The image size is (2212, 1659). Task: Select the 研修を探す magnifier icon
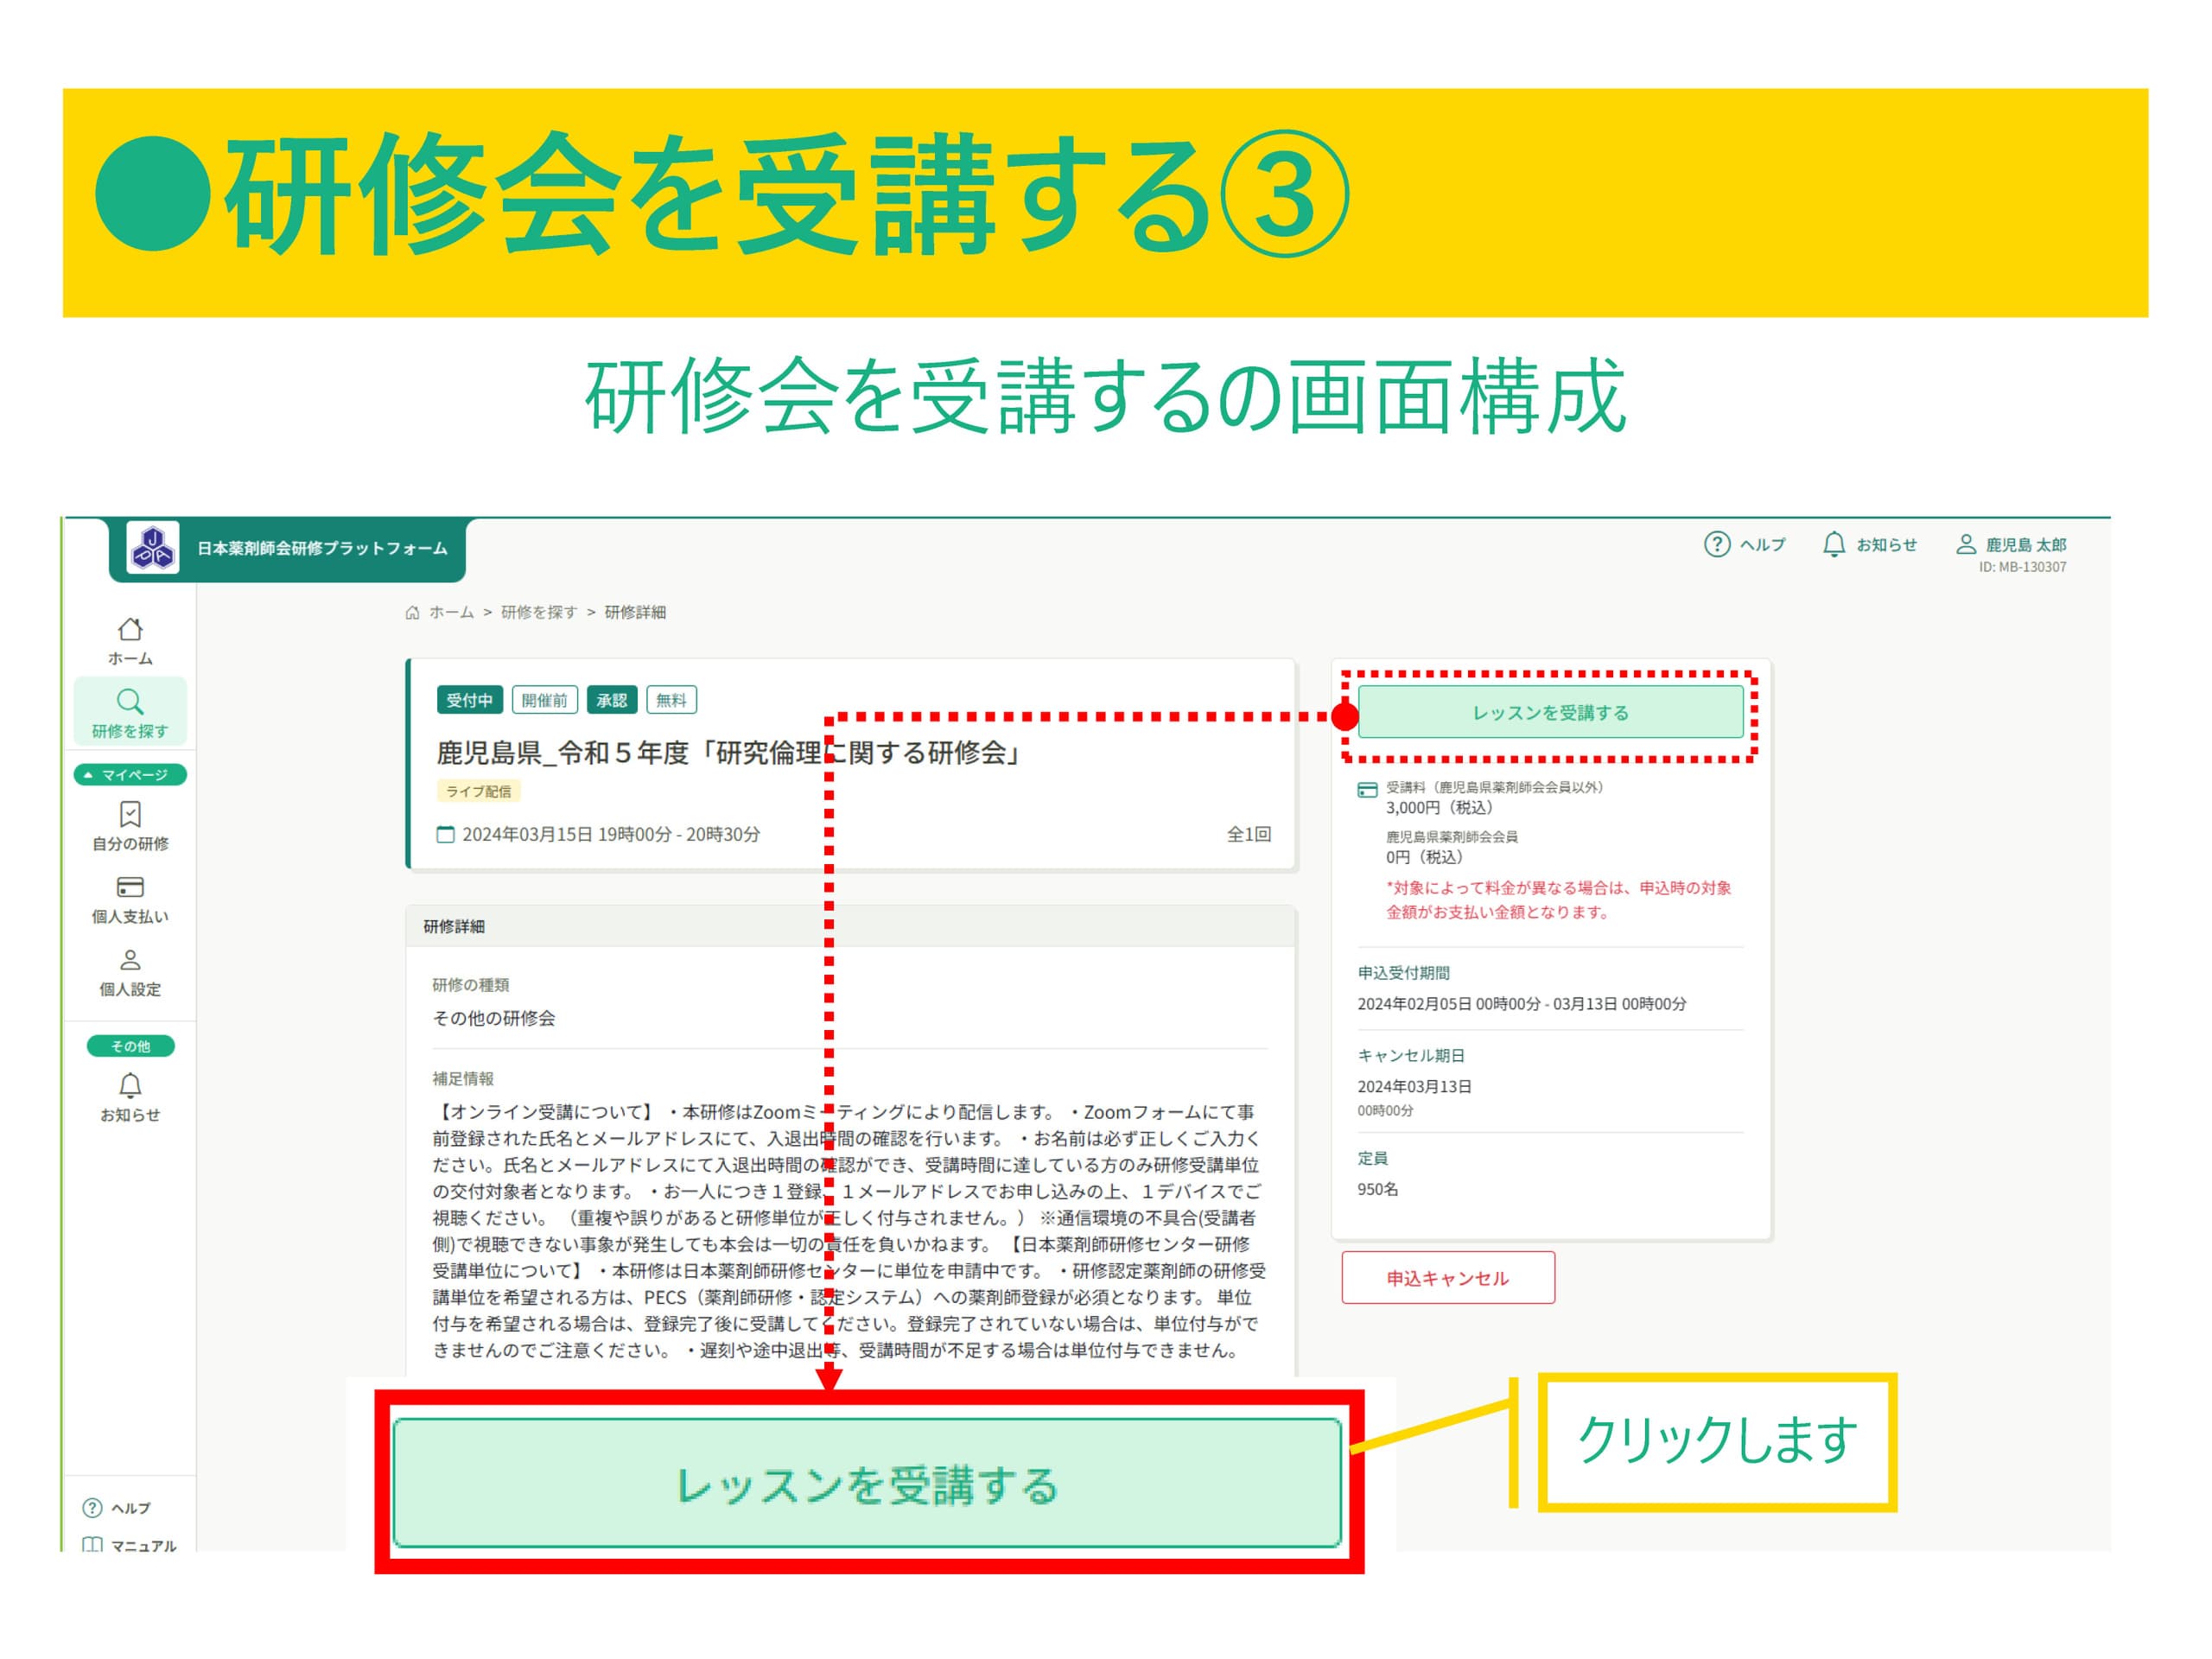[130, 701]
